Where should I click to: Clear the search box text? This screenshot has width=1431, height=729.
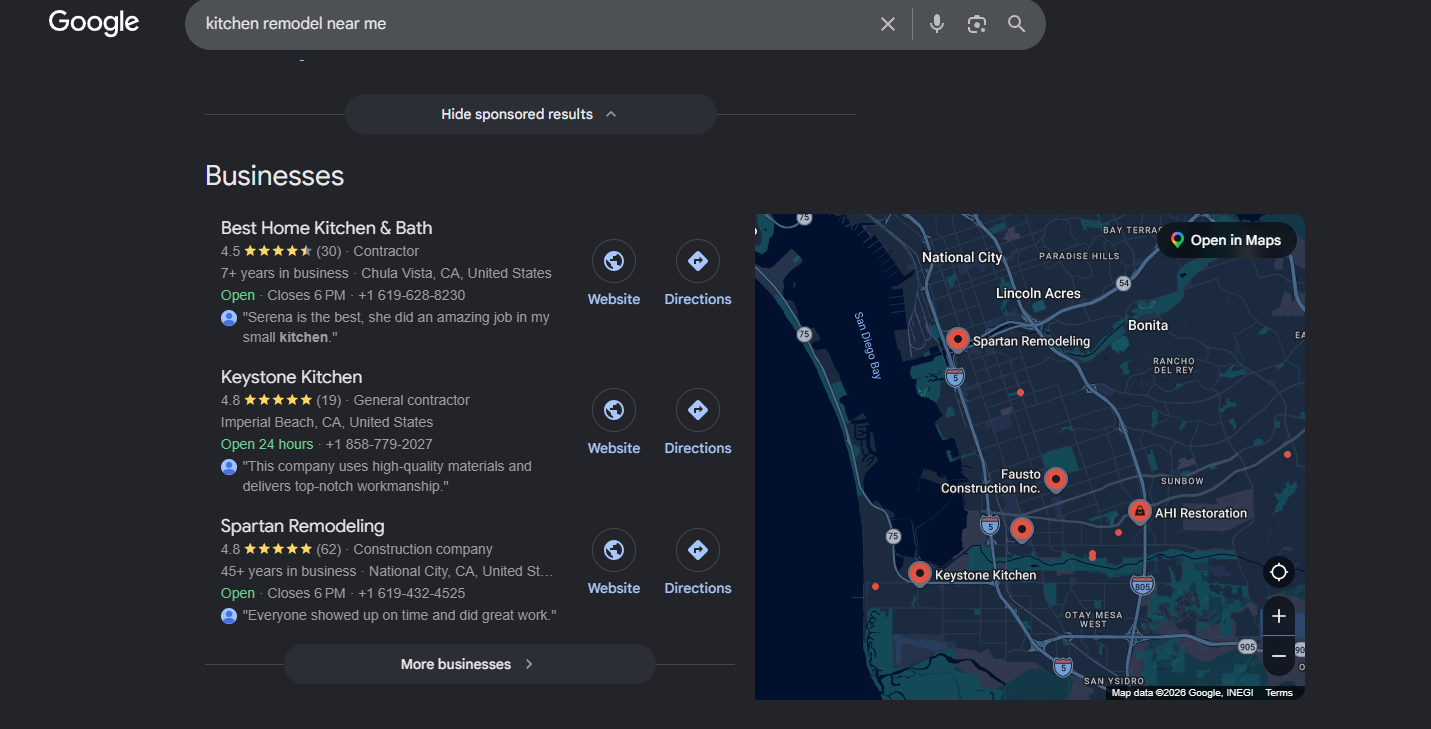coord(887,24)
